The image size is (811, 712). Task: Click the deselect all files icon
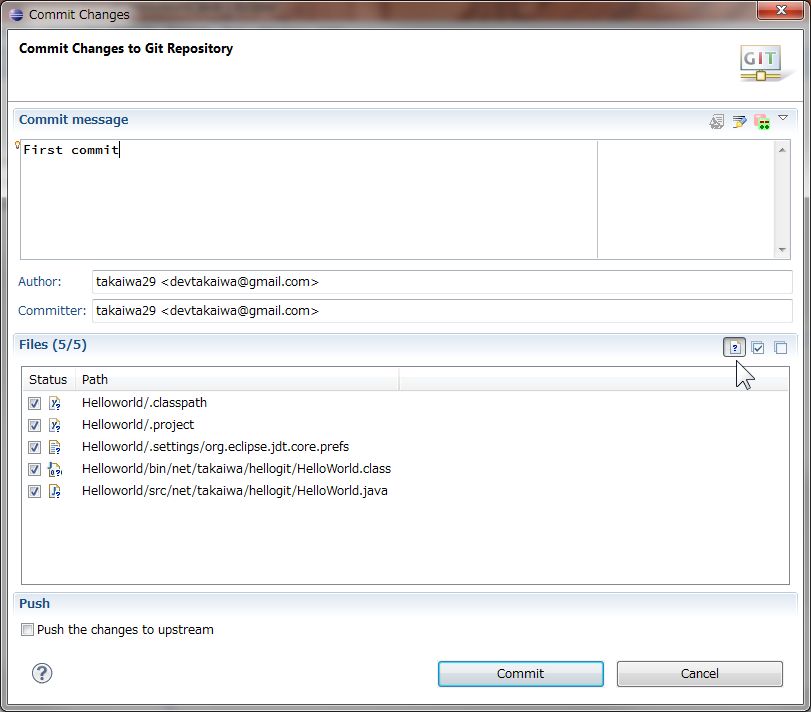780,347
